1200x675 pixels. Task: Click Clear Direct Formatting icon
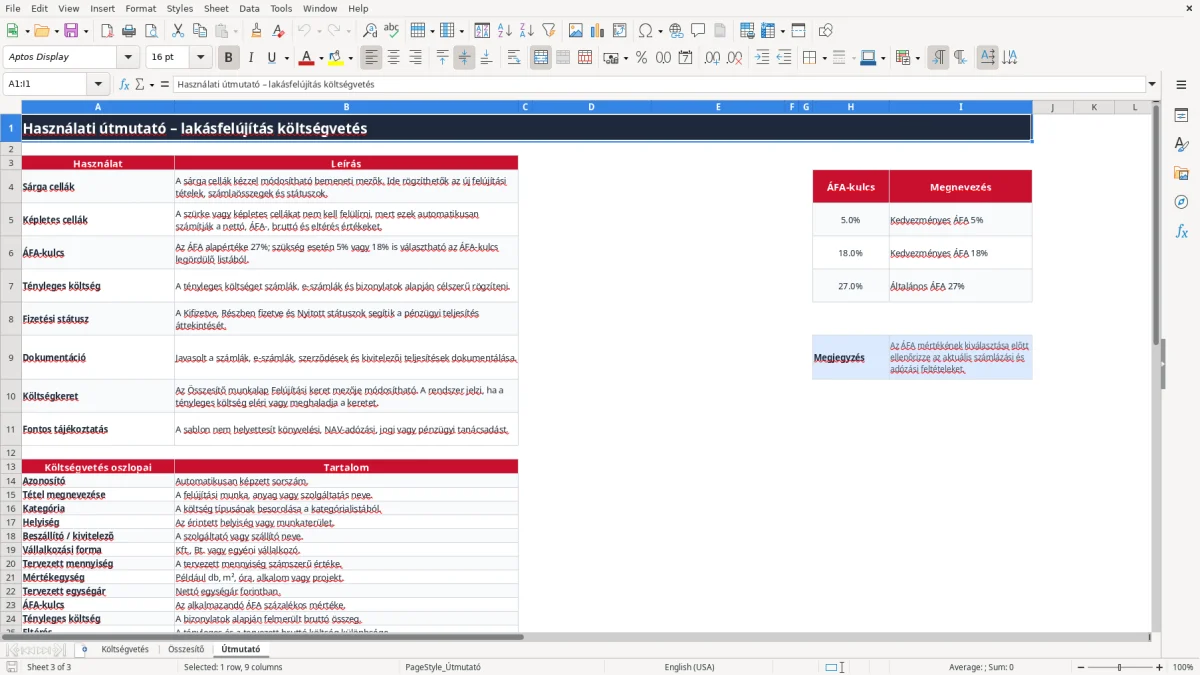coord(279,31)
